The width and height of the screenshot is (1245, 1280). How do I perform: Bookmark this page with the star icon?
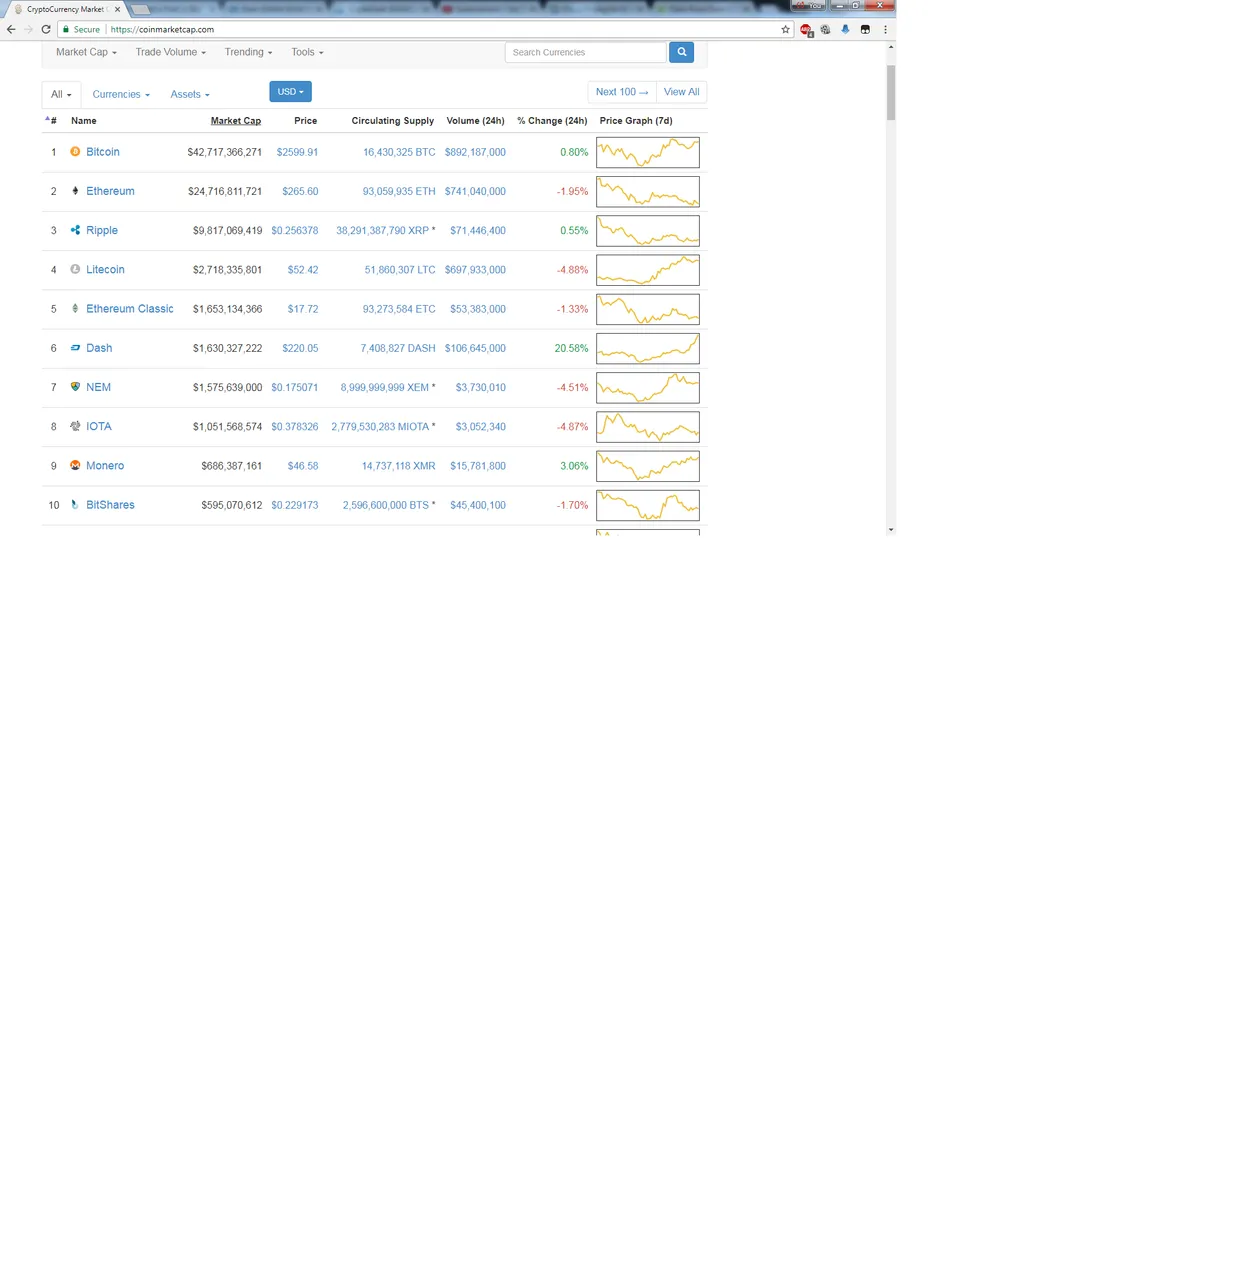[x=785, y=29]
